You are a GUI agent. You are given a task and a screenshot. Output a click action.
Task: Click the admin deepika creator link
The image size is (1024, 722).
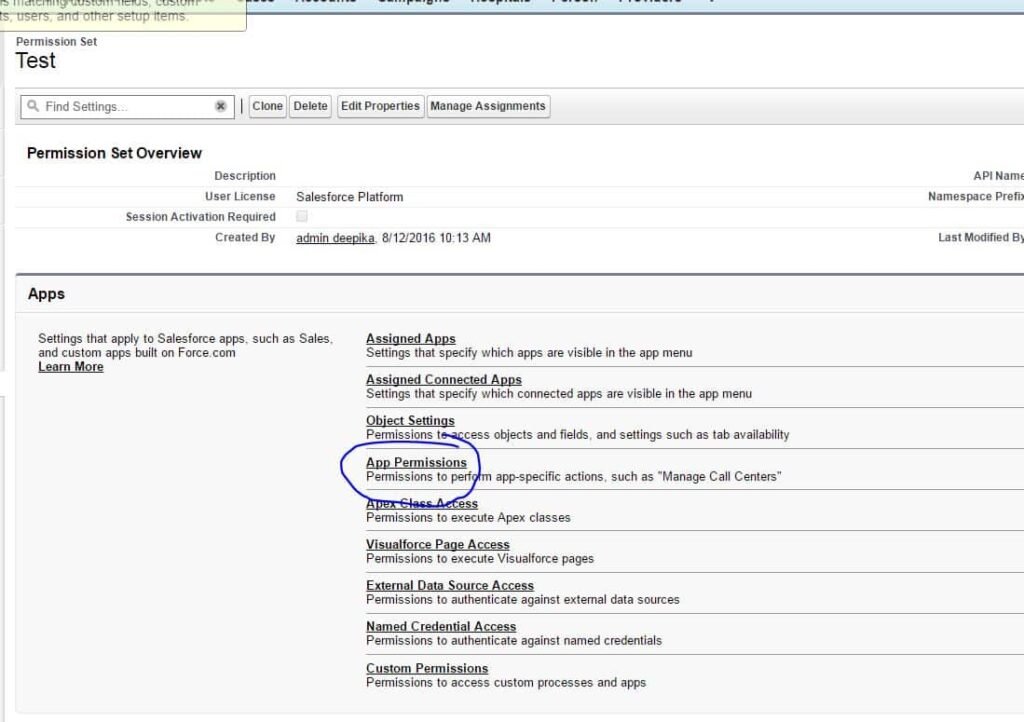pyautogui.click(x=334, y=238)
